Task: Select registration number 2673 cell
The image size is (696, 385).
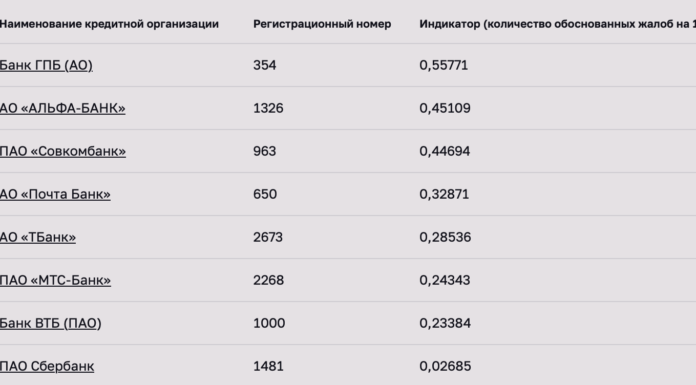Action: [x=268, y=237]
